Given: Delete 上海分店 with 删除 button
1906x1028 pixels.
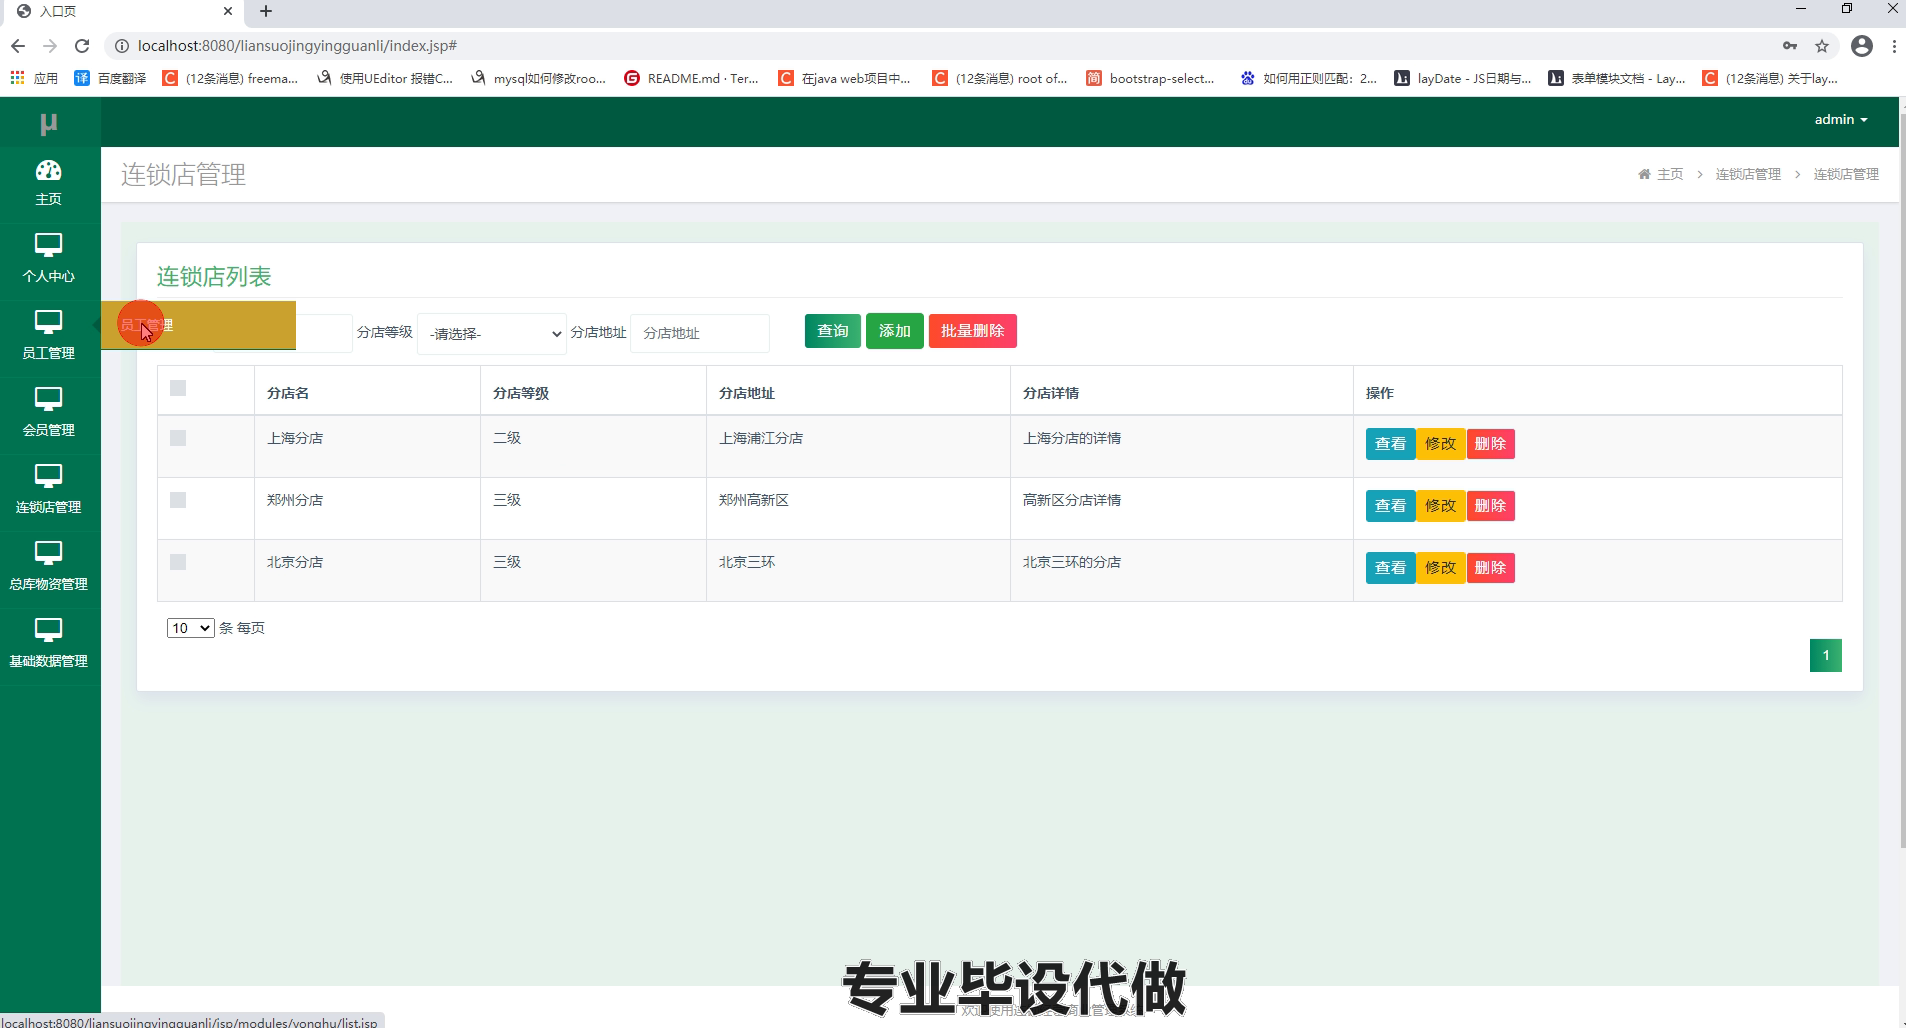Looking at the screenshot, I should 1490,444.
